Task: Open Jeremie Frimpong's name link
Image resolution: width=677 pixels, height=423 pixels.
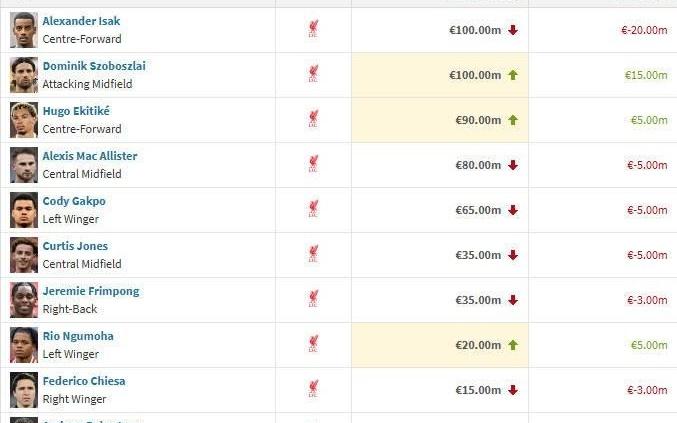Action: coord(91,291)
